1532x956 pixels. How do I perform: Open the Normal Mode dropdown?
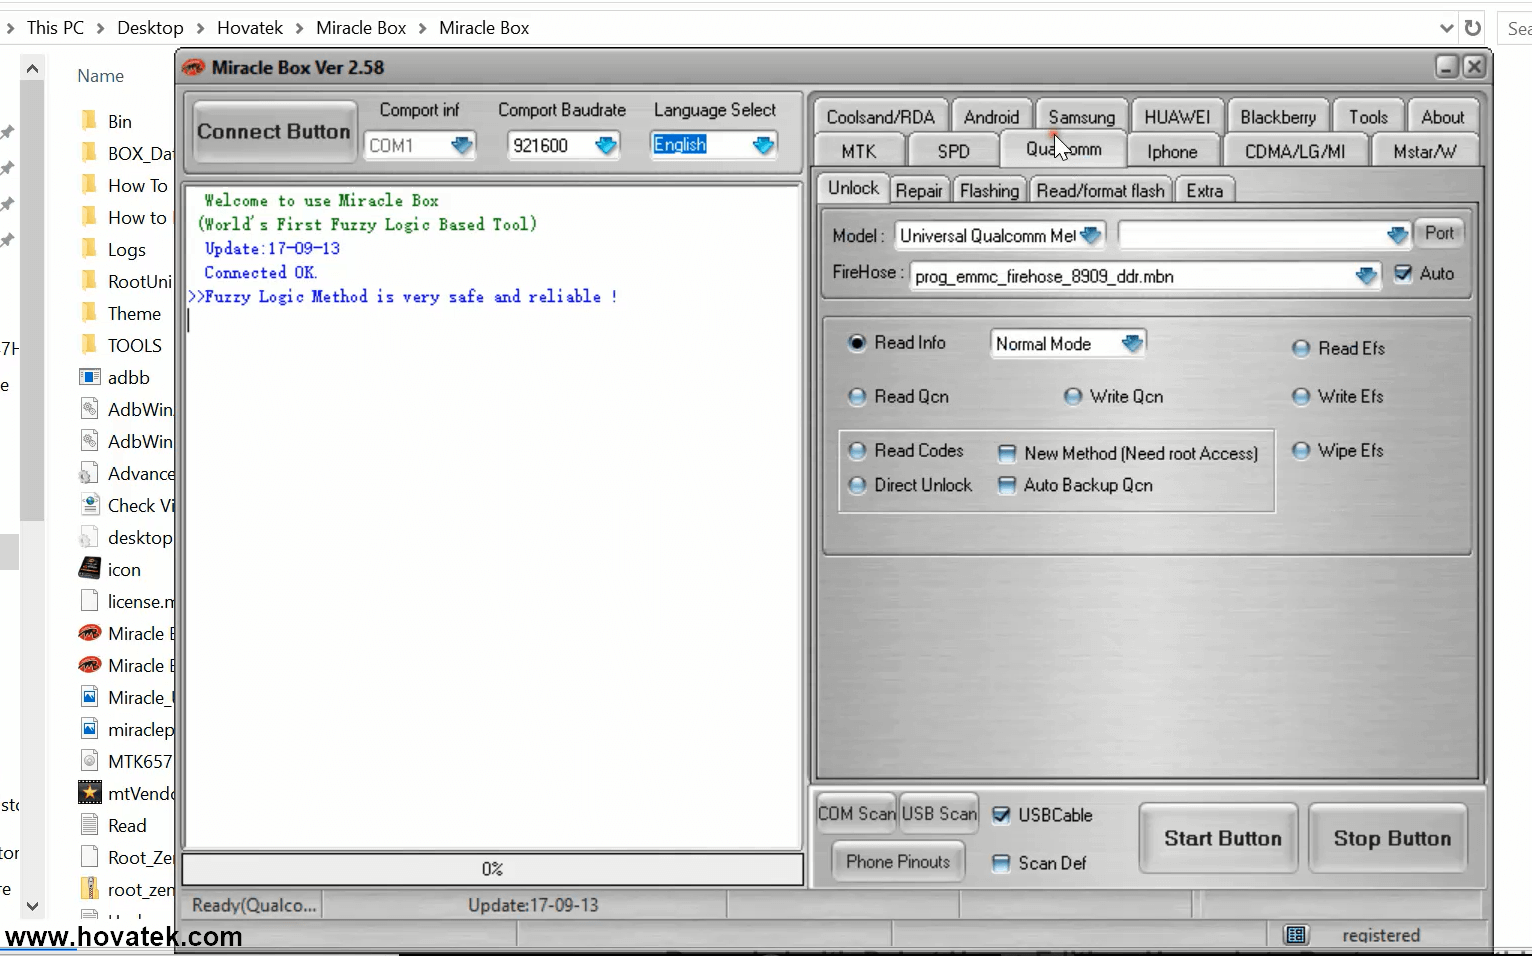tap(1132, 344)
